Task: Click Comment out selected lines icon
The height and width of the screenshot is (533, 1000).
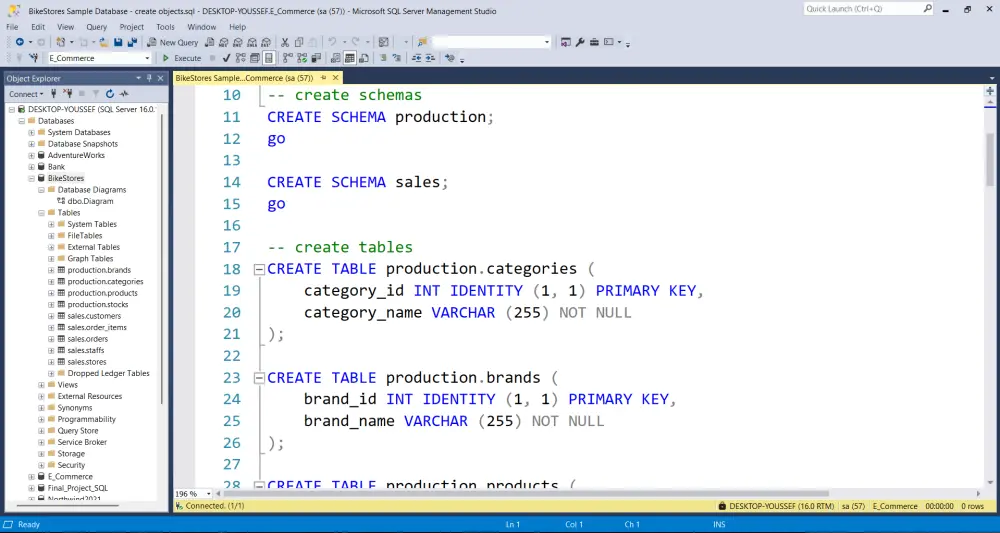Action: click(383, 58)
